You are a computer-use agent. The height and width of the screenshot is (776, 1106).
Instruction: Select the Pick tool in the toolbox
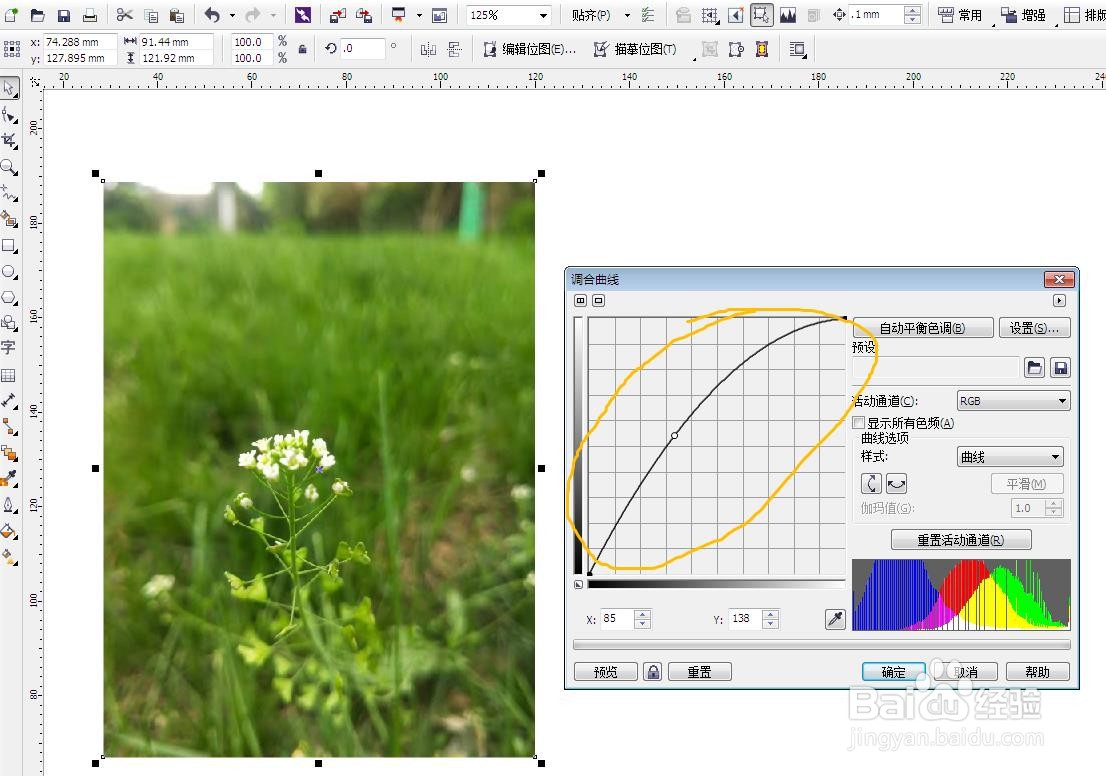pos(9,88)
